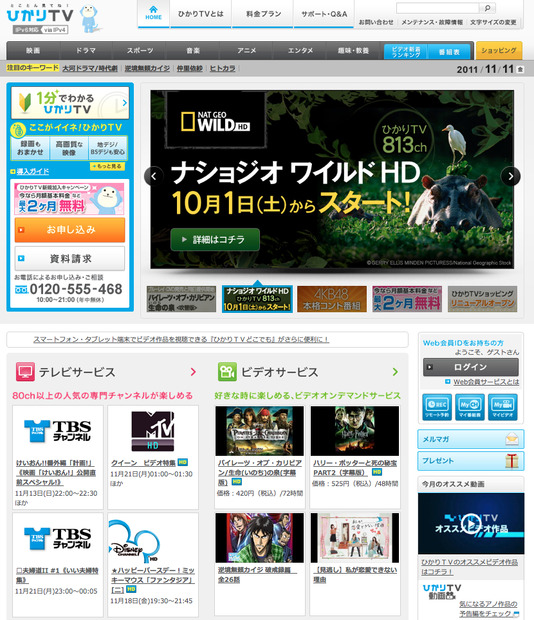Click リモート予約 REC icon
Screen dimensions: 534x620
(437, 407)
